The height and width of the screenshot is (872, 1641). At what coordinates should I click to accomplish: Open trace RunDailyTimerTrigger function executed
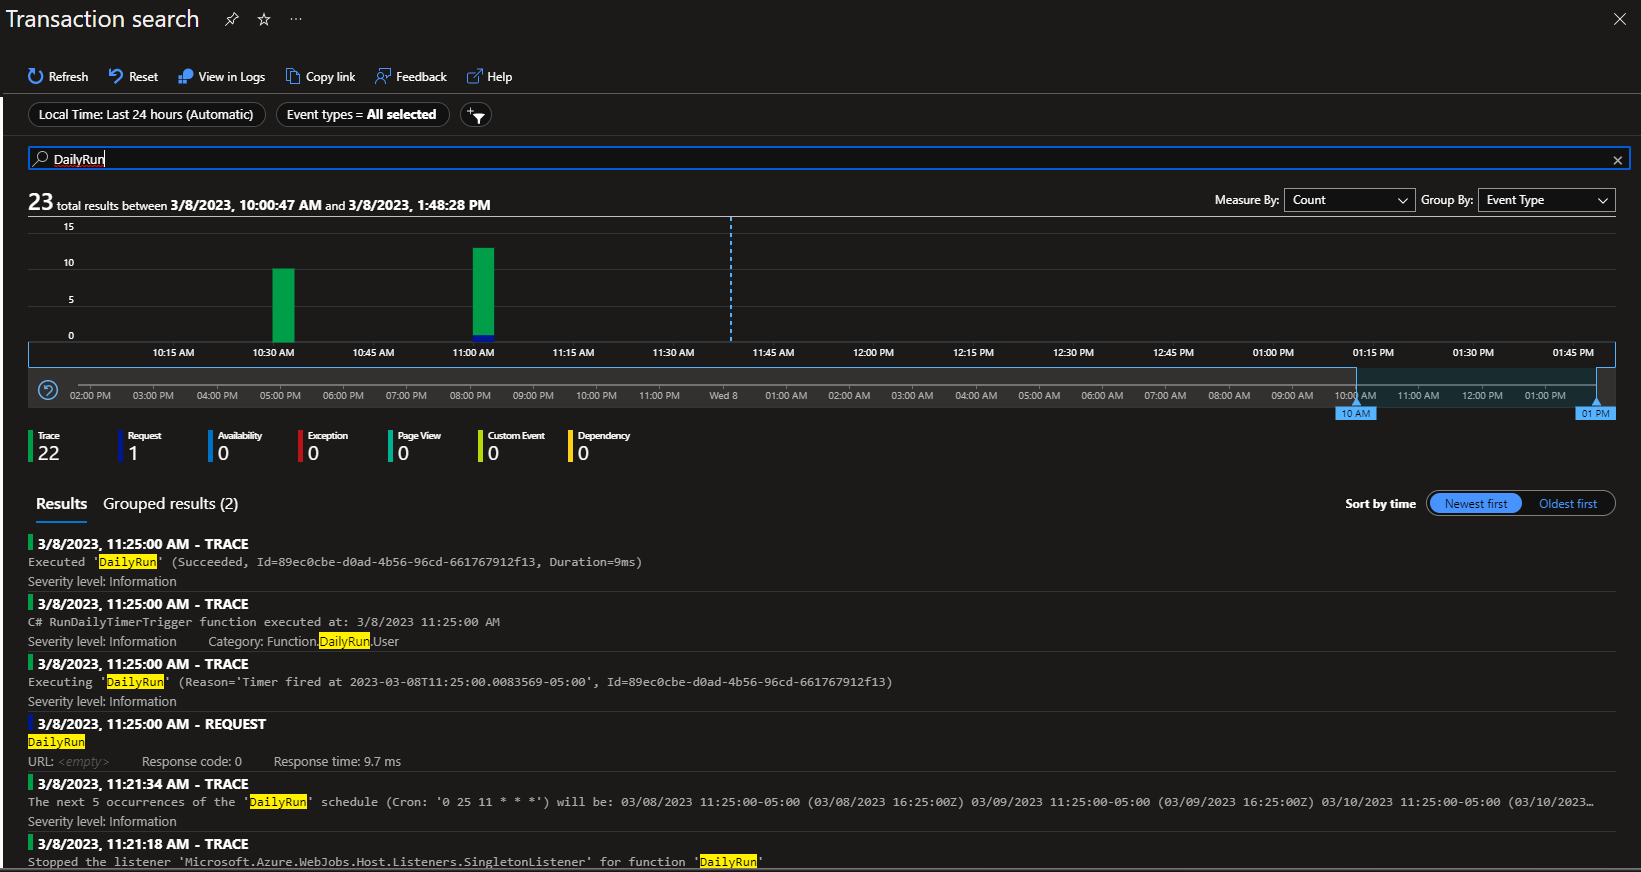[822, 622]
